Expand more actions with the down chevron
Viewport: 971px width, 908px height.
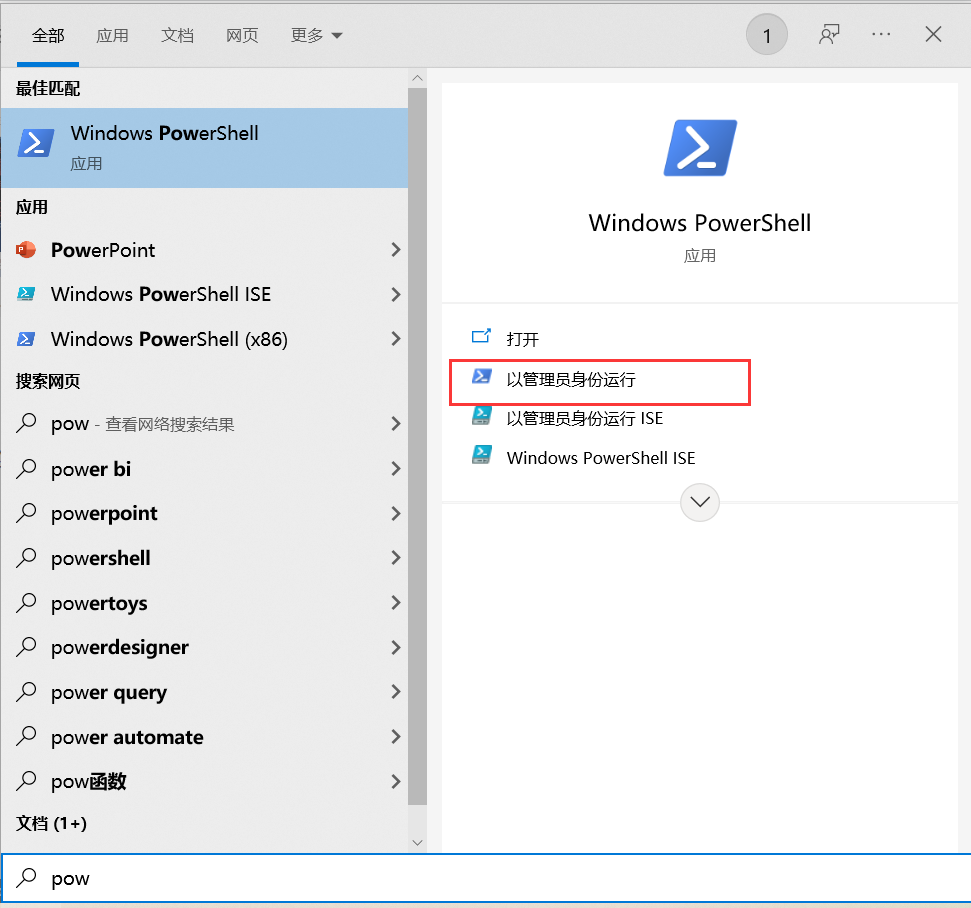700,502
